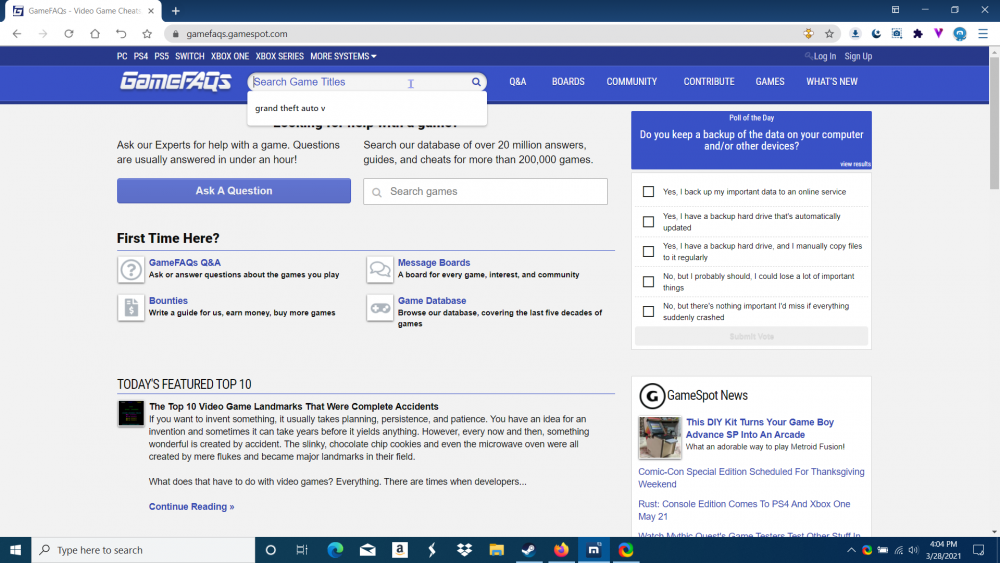Click poll 'view results' link

pyautogui.click(x=855, y=164)
